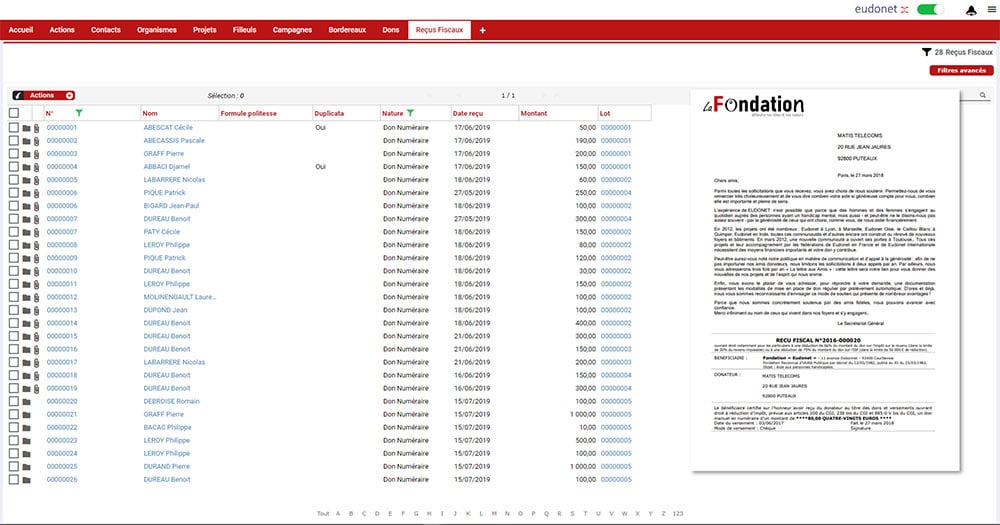Screen dimensions: 1000x525
Task: Check the box for receipt 00000021
Action: (x=13, y=415)
